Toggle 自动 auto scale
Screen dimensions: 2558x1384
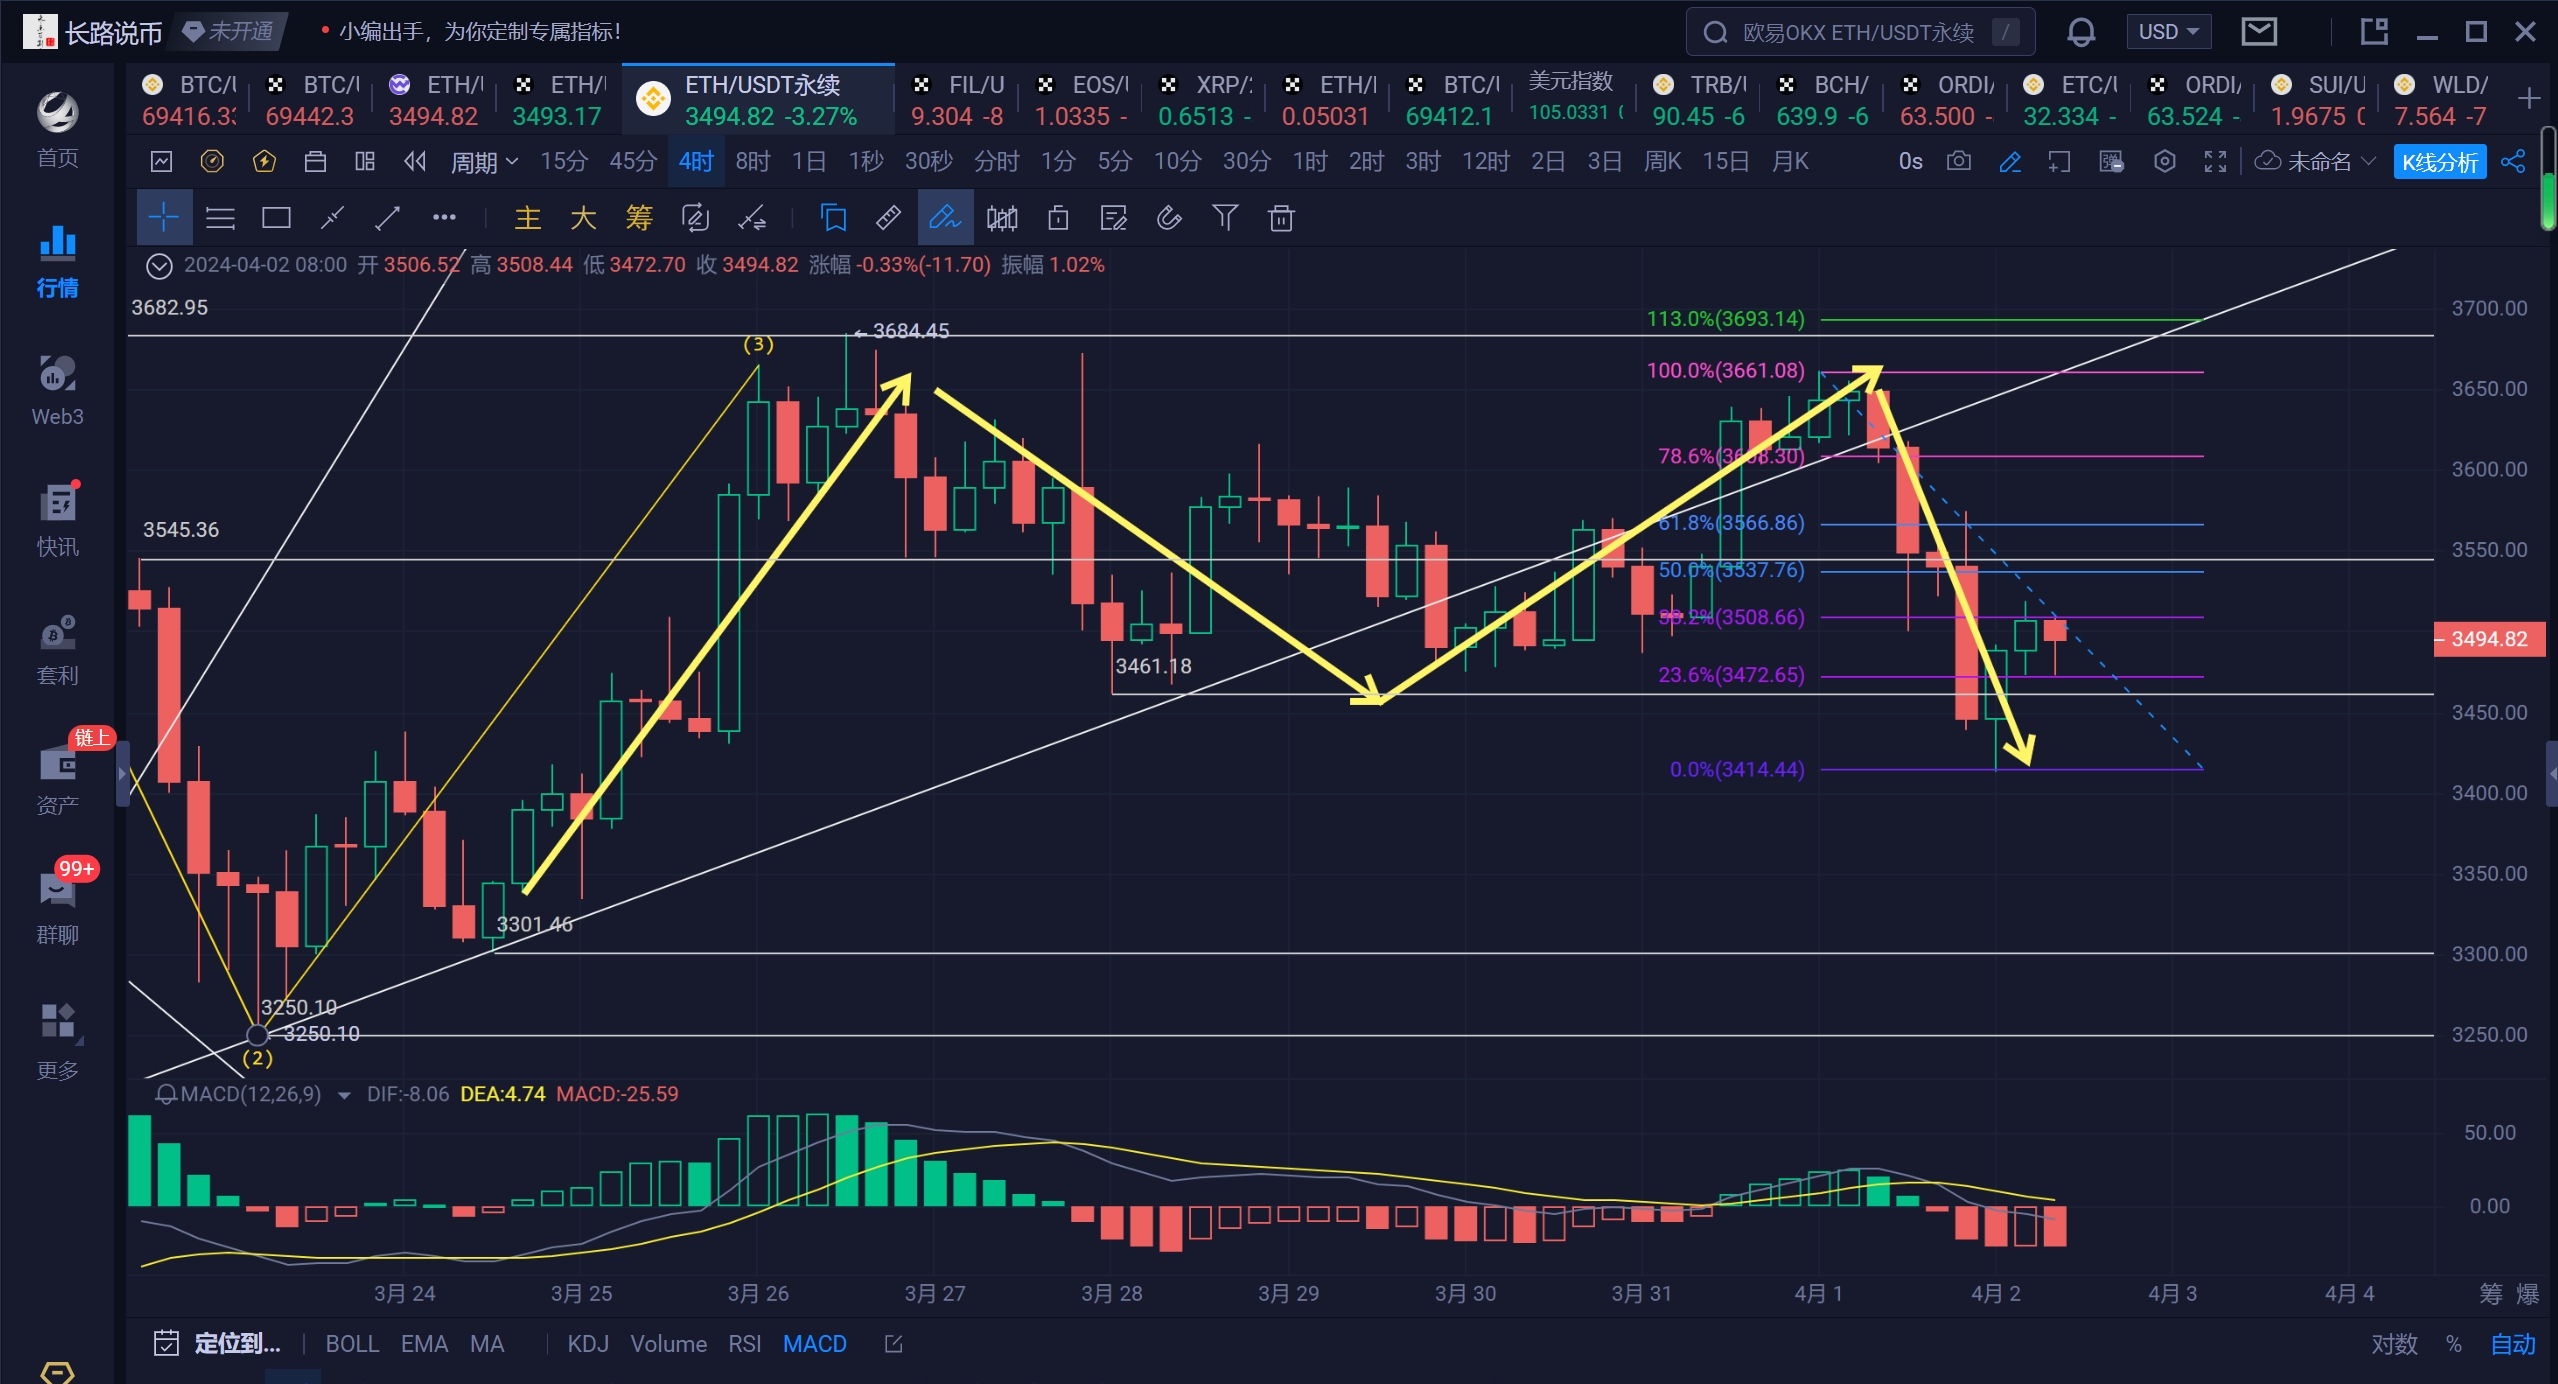click(x=2513, y=1344)
